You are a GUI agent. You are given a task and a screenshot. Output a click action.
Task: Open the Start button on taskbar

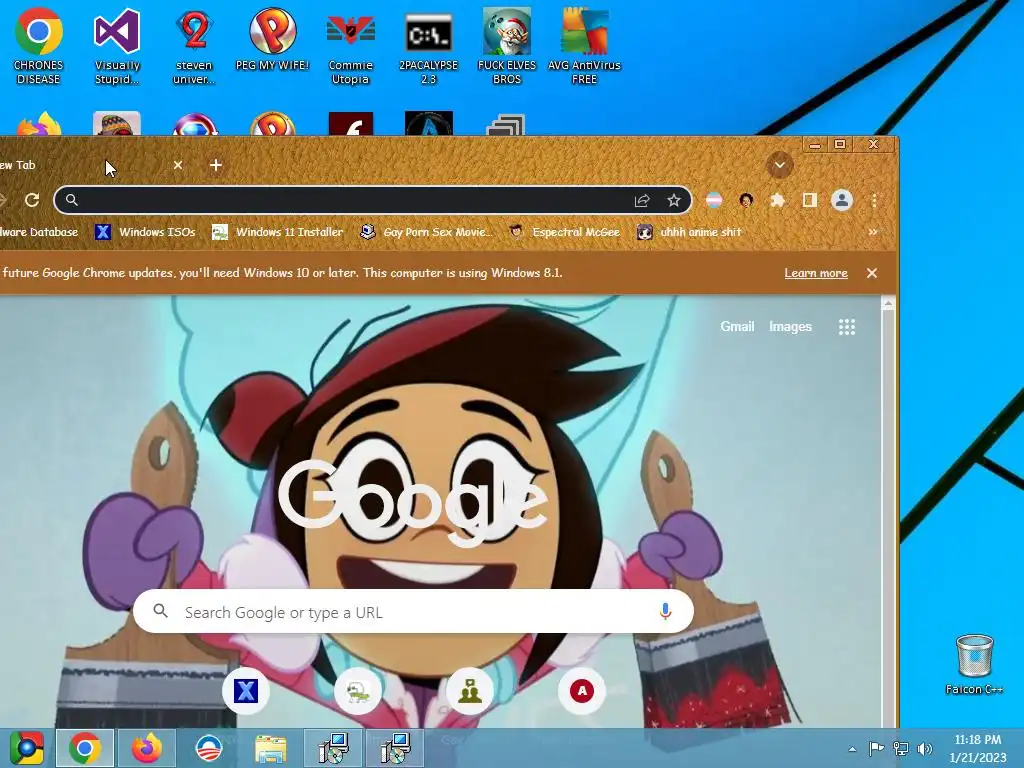(26, 748)
